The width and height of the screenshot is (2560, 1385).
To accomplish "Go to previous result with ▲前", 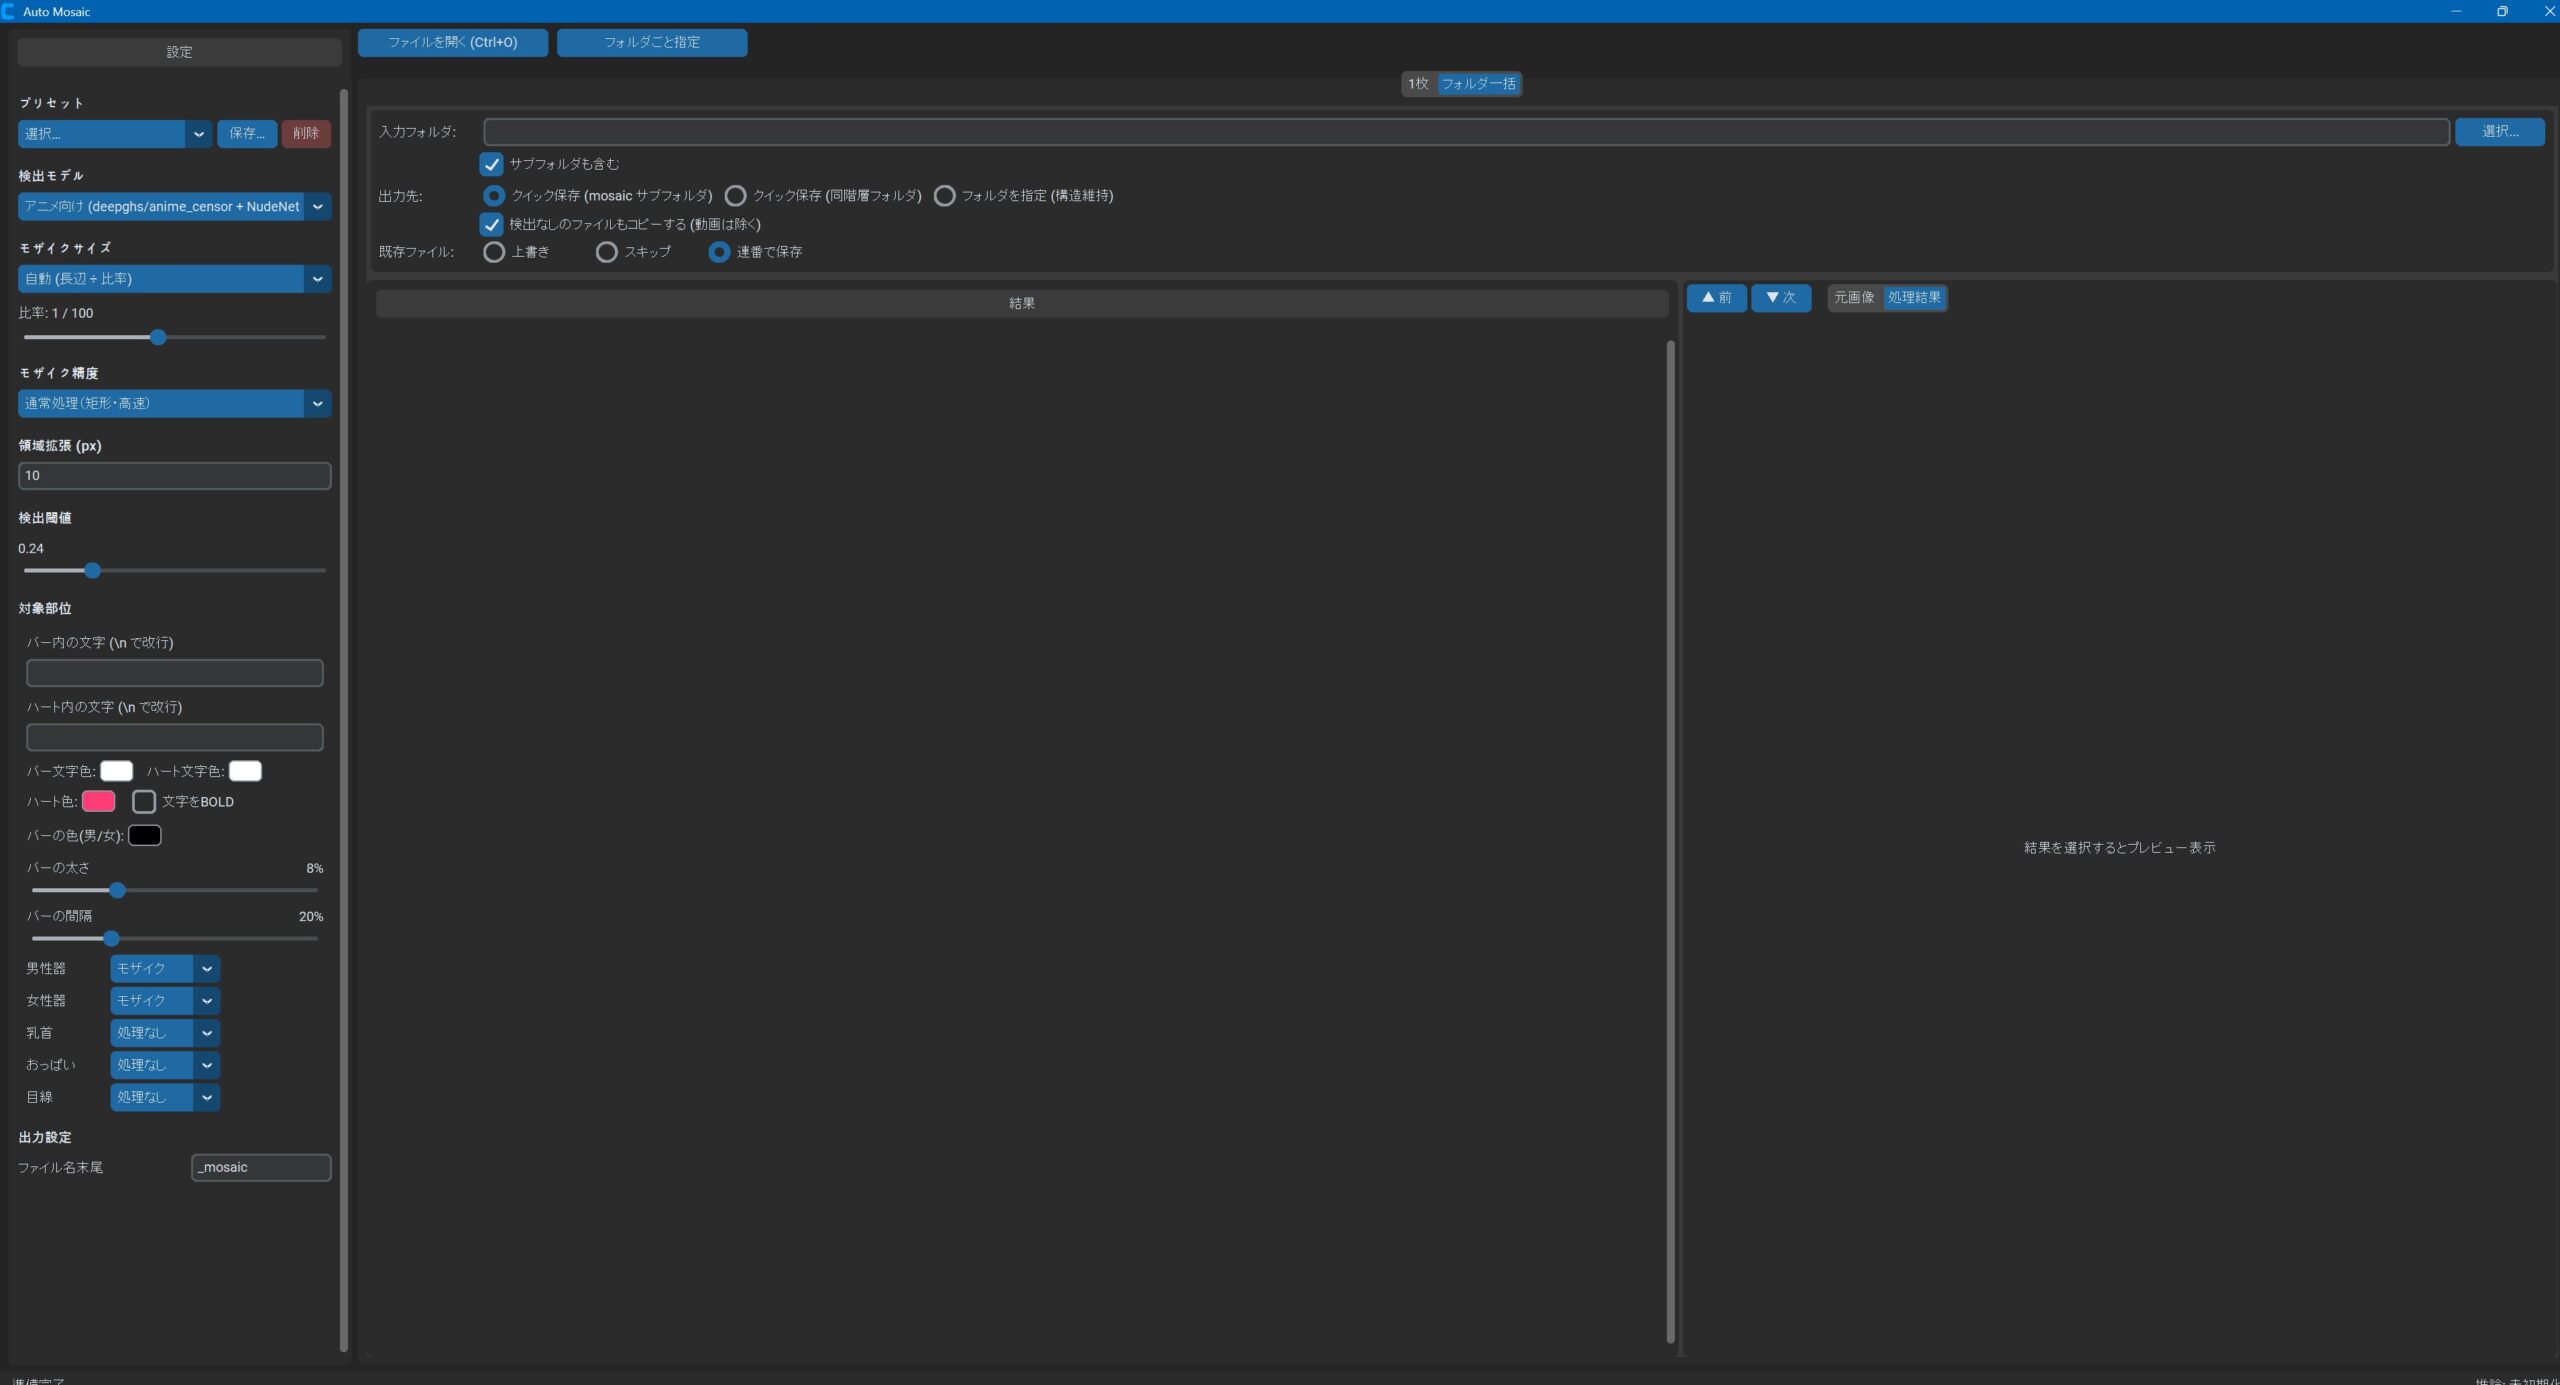I will [1717, 298].
